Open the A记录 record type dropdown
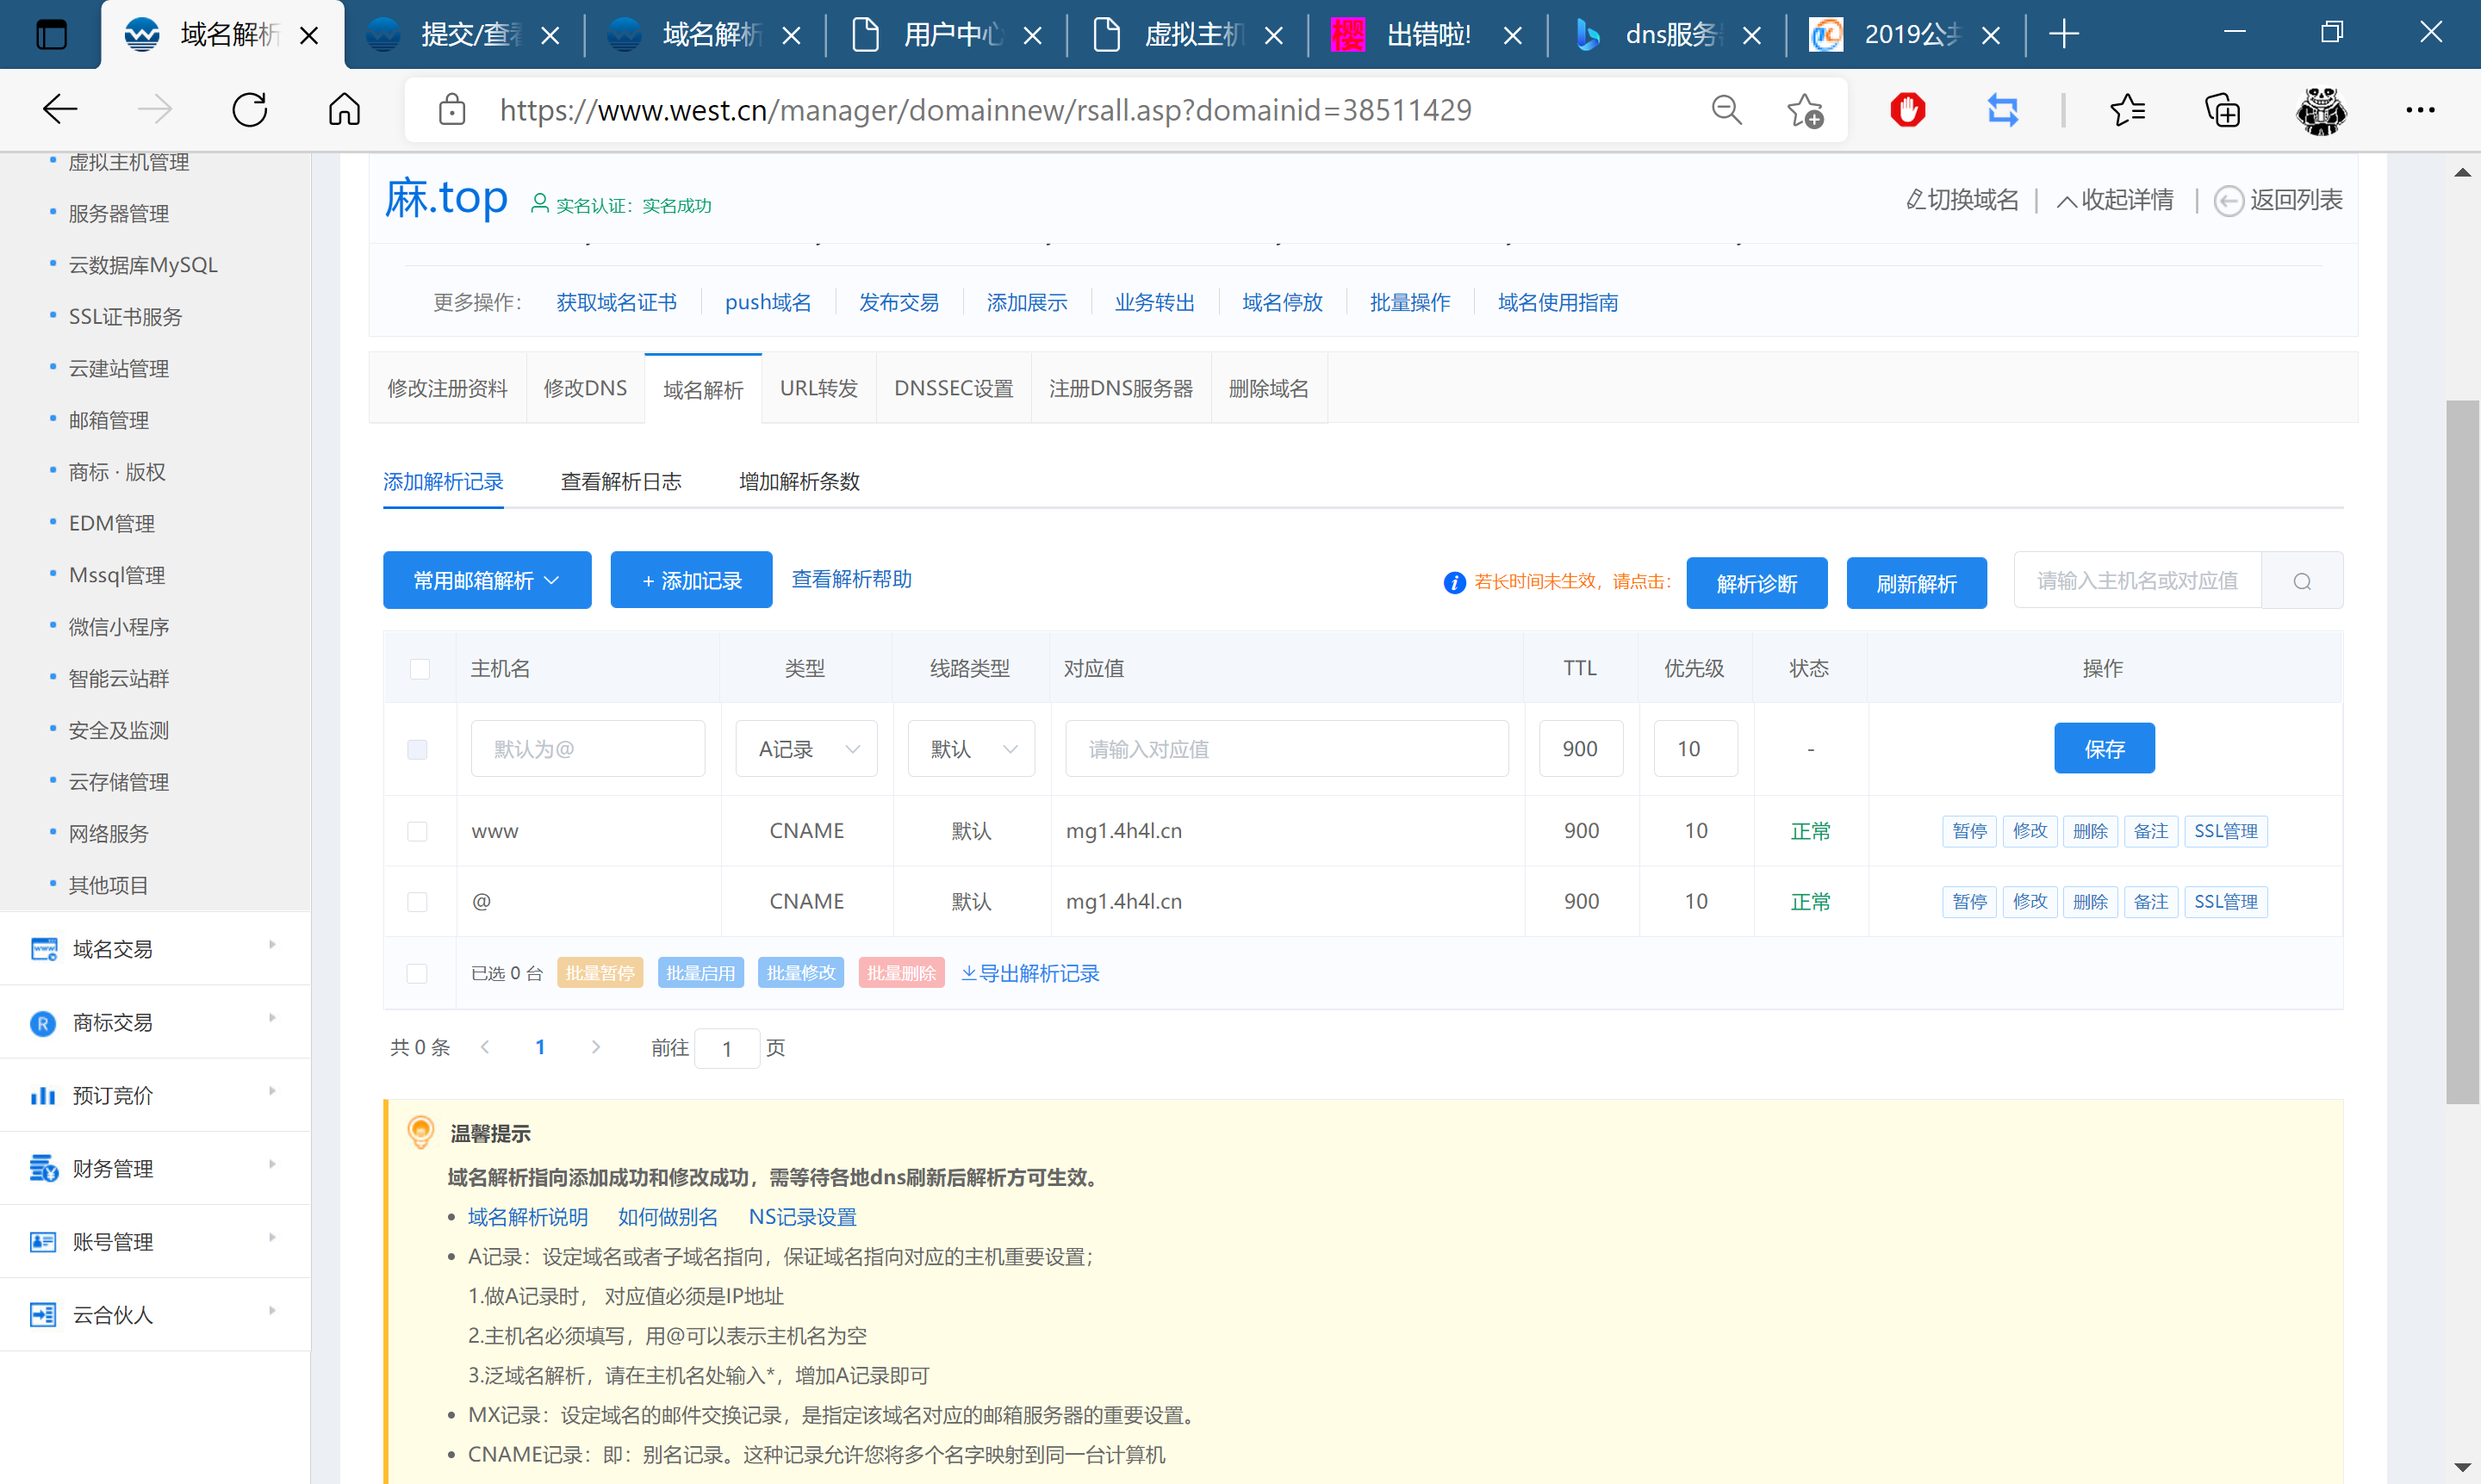Screen dimensions: 2481x1484 click(807, 749)
